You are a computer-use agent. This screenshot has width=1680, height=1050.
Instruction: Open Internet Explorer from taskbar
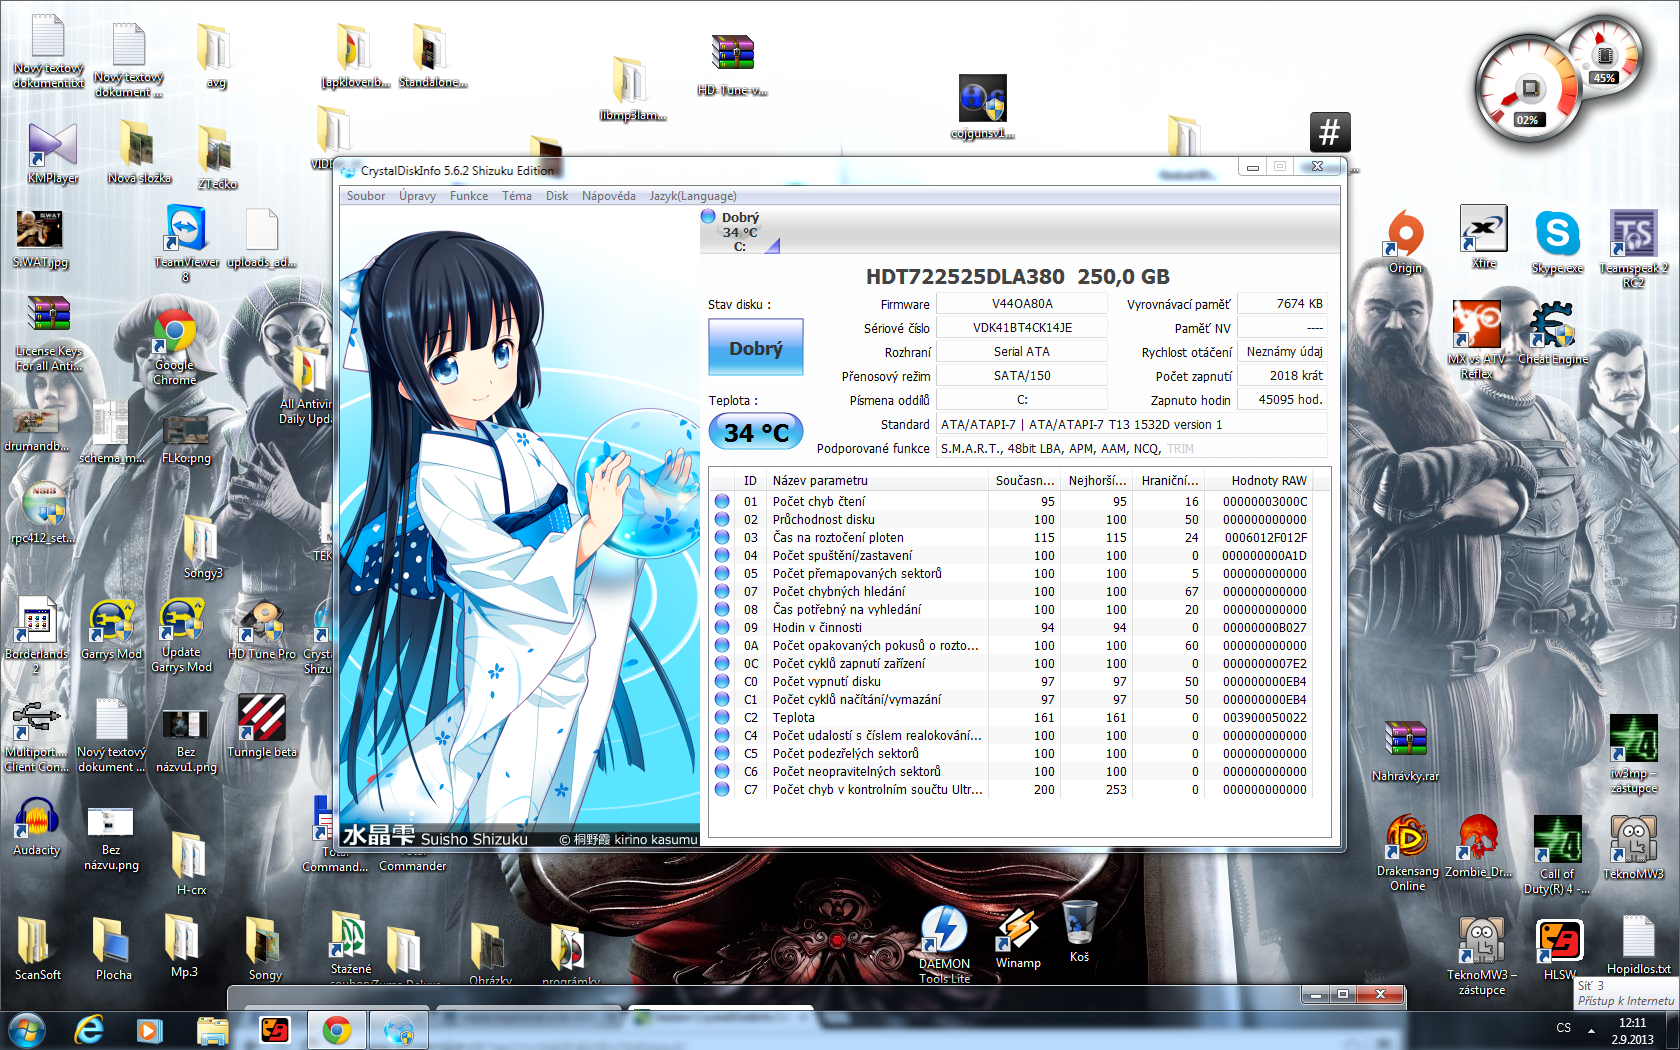point(89,1030)
